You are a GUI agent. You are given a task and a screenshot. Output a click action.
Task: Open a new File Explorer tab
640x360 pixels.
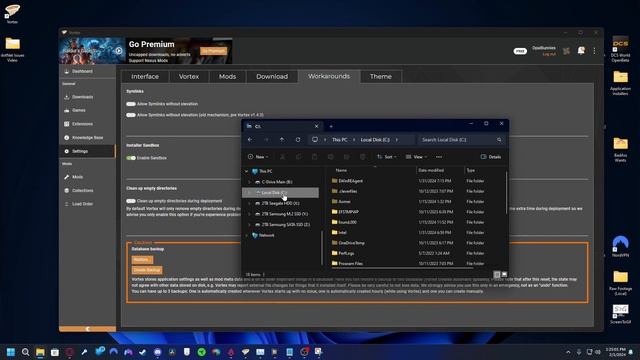coord(331,127)
